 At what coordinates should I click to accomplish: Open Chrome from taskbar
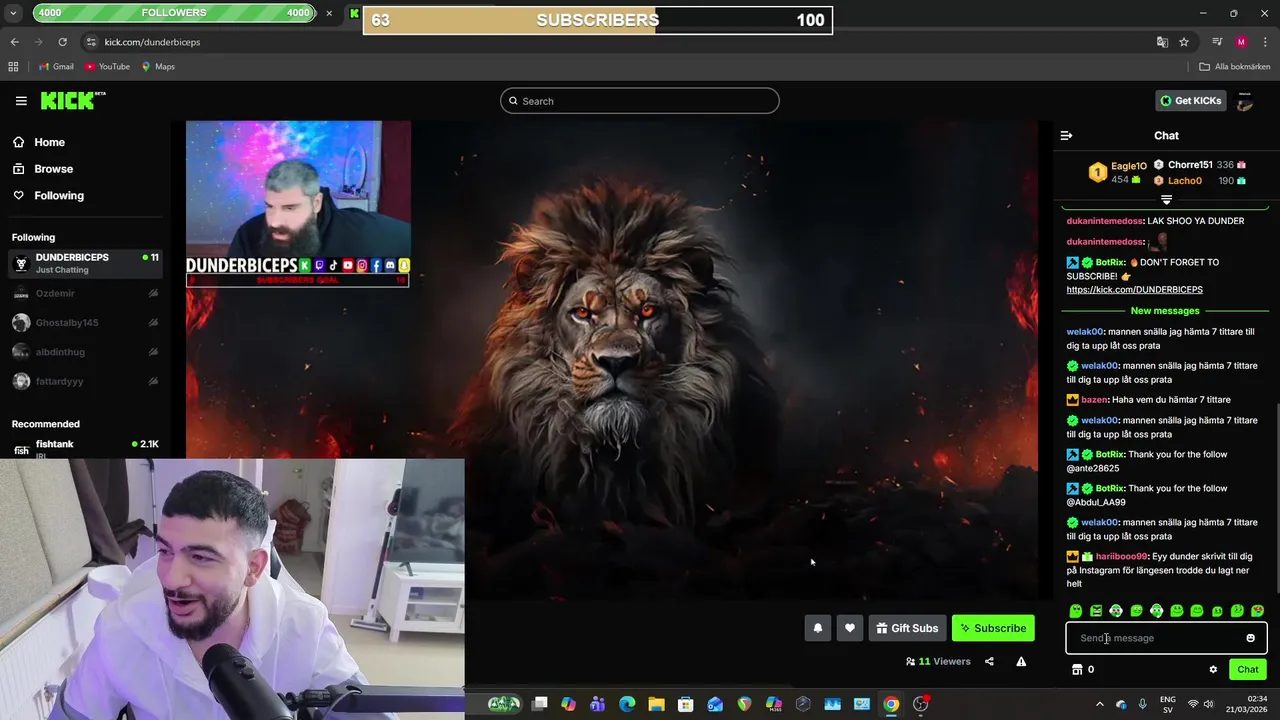click(x=891, y=704)
